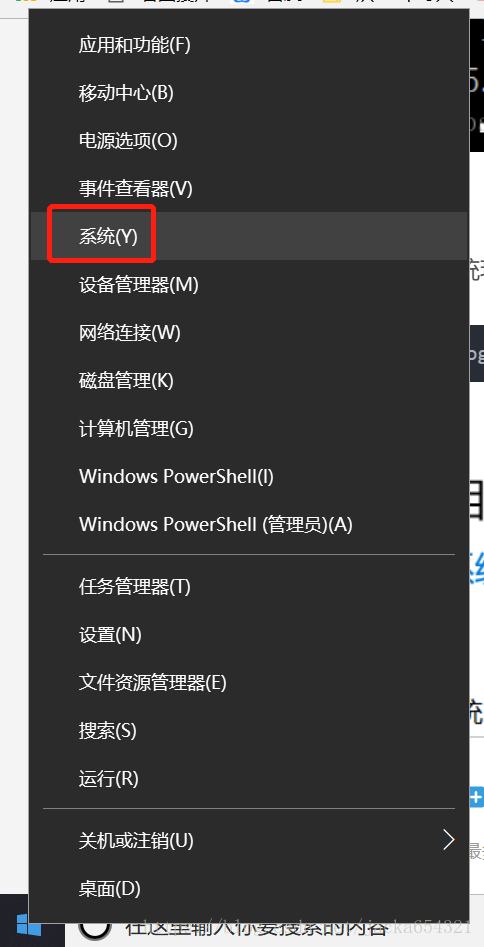The width and height of the screenshot is (484, 947).
Task: Start Windows PowerShell(I)
Action: [249, 477]
